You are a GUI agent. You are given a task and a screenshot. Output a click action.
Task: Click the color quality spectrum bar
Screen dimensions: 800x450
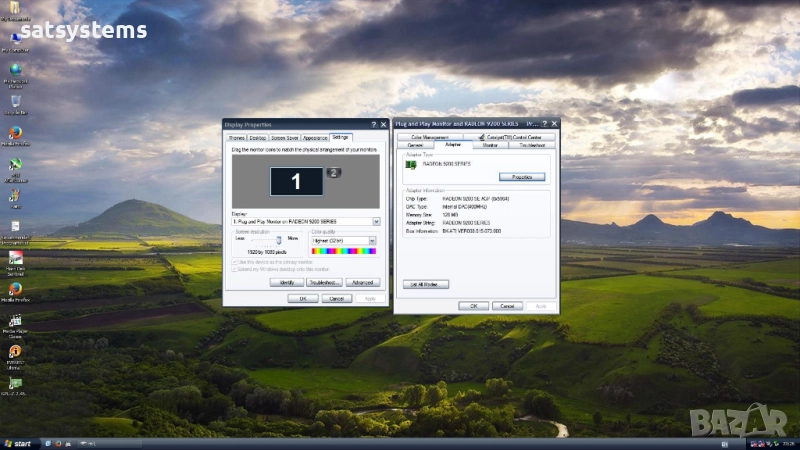pos(343,251)
